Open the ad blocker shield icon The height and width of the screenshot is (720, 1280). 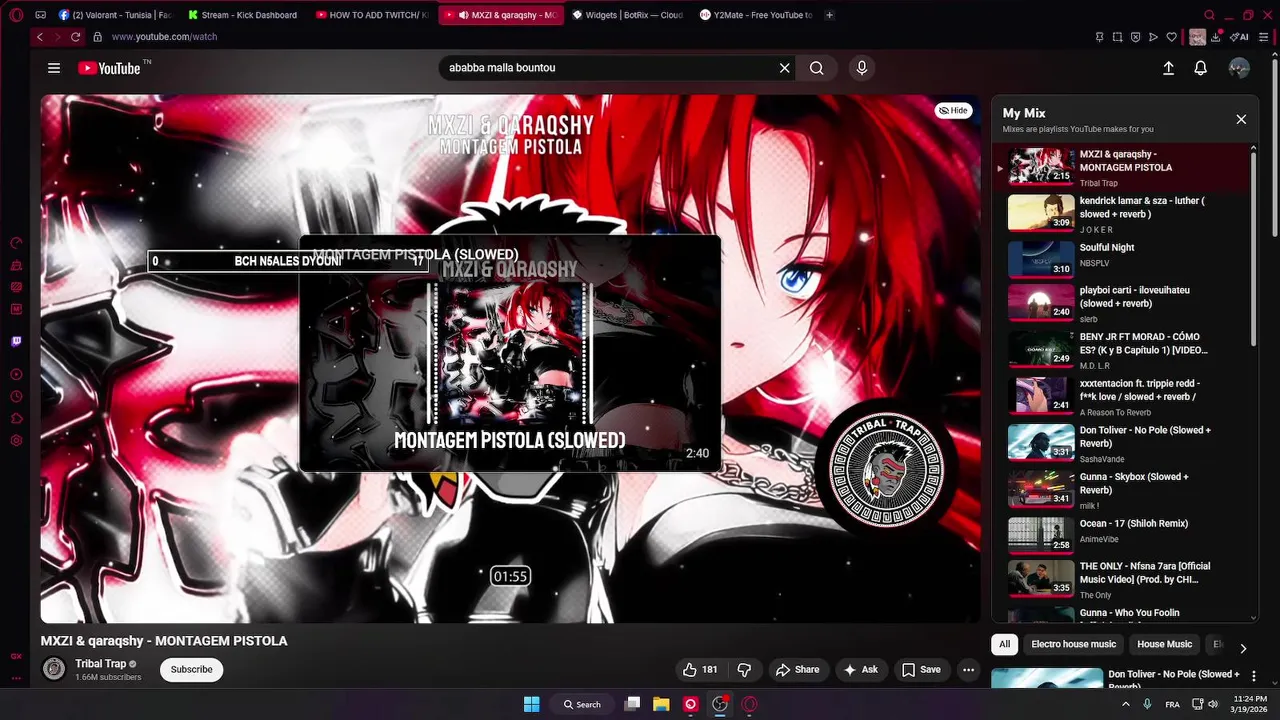click(1135, 37)
